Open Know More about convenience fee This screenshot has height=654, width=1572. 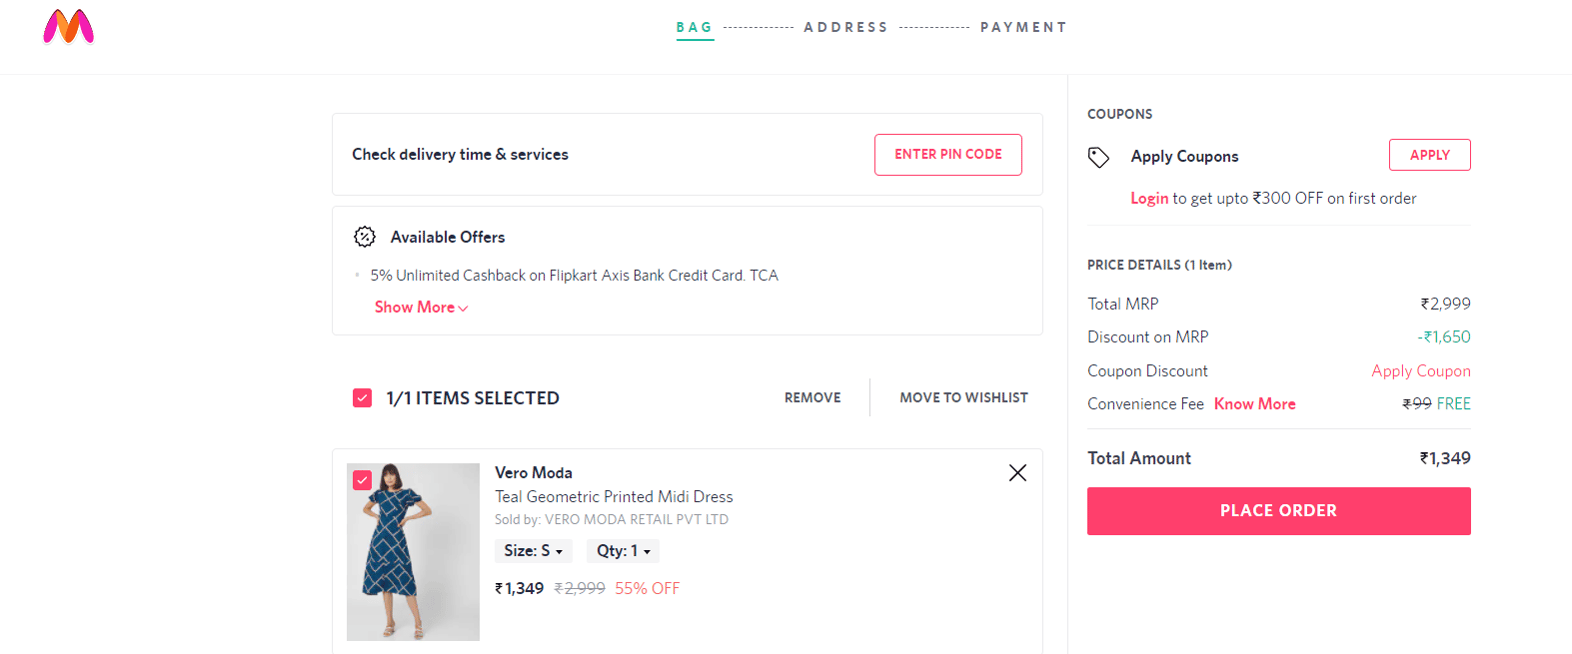point(1255,404)
